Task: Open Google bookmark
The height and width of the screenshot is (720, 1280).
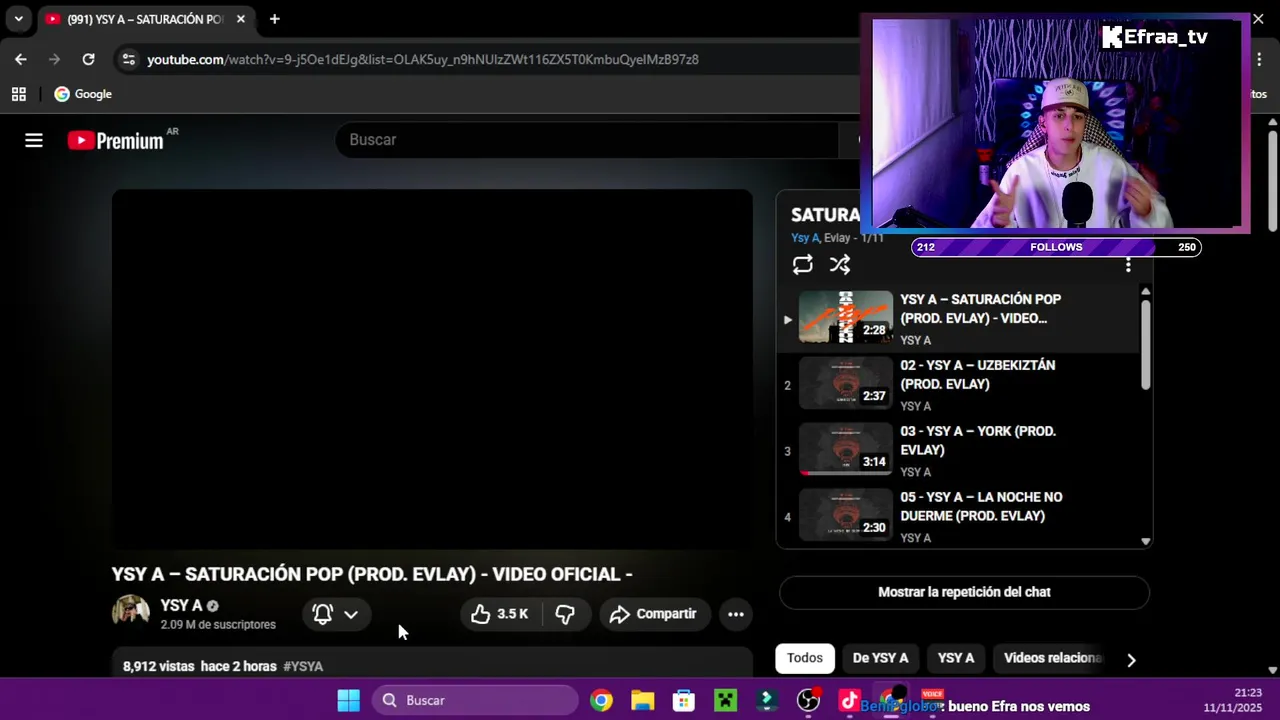Action: 83,94
